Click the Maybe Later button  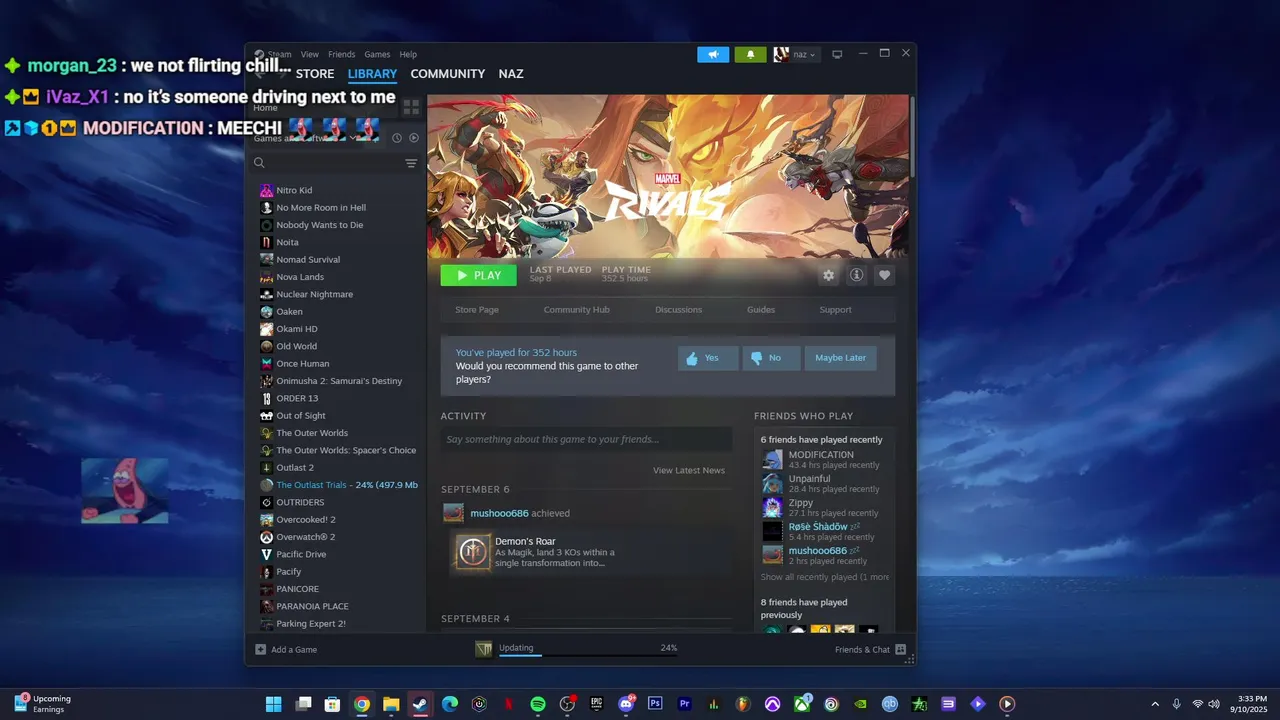[x=840, y=358]
